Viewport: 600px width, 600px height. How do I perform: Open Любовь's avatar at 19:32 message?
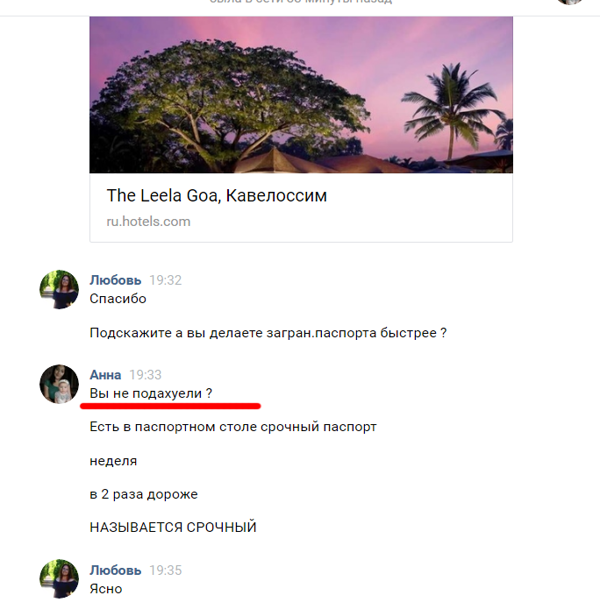pyautogui.click(x=59, y=289)
